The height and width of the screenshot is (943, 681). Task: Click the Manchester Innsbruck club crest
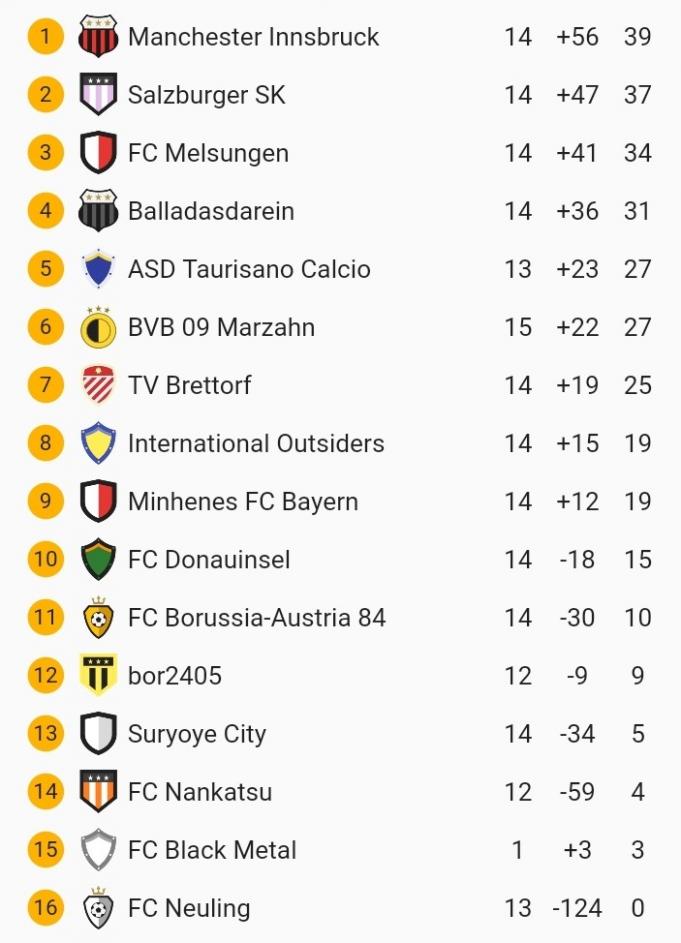pos(98,37)
